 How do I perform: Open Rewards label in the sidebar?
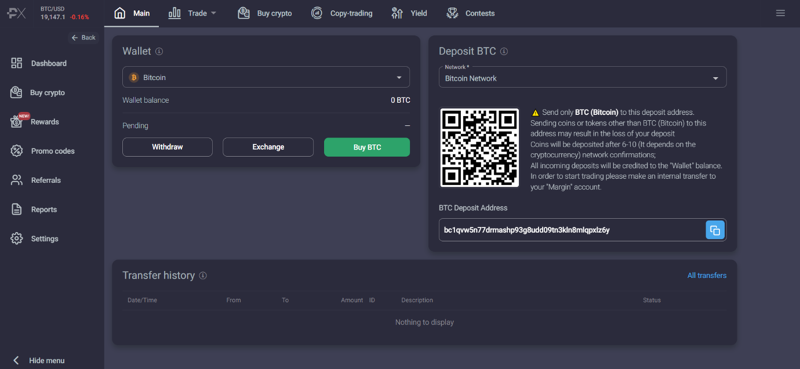point(45,122)
